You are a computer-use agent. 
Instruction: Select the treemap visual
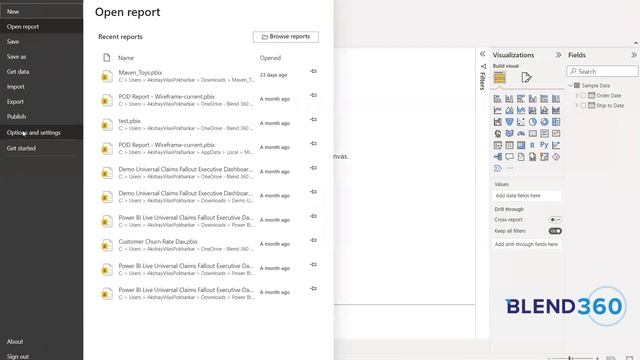[x=556, y=122]
